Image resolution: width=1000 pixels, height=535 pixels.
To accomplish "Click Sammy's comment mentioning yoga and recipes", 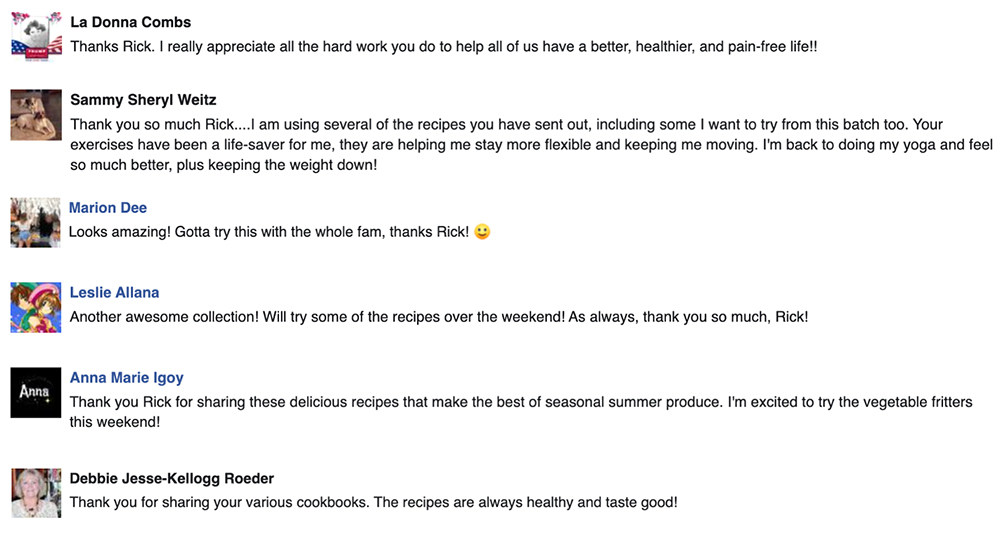I will click(531, 145).
